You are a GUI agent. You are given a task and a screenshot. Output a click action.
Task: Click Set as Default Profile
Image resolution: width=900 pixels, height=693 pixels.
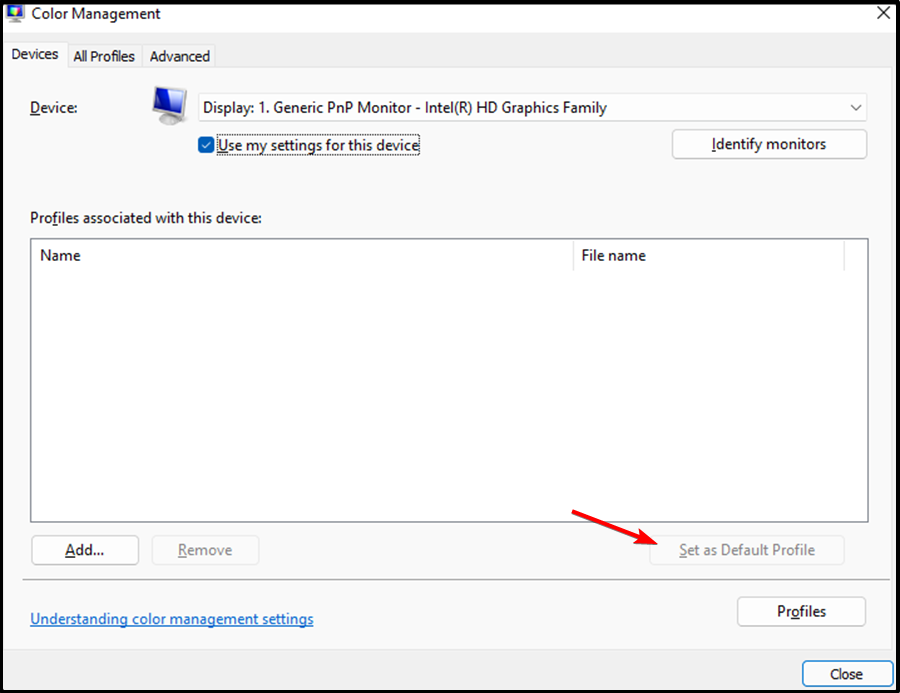click(x=747, y=550)
